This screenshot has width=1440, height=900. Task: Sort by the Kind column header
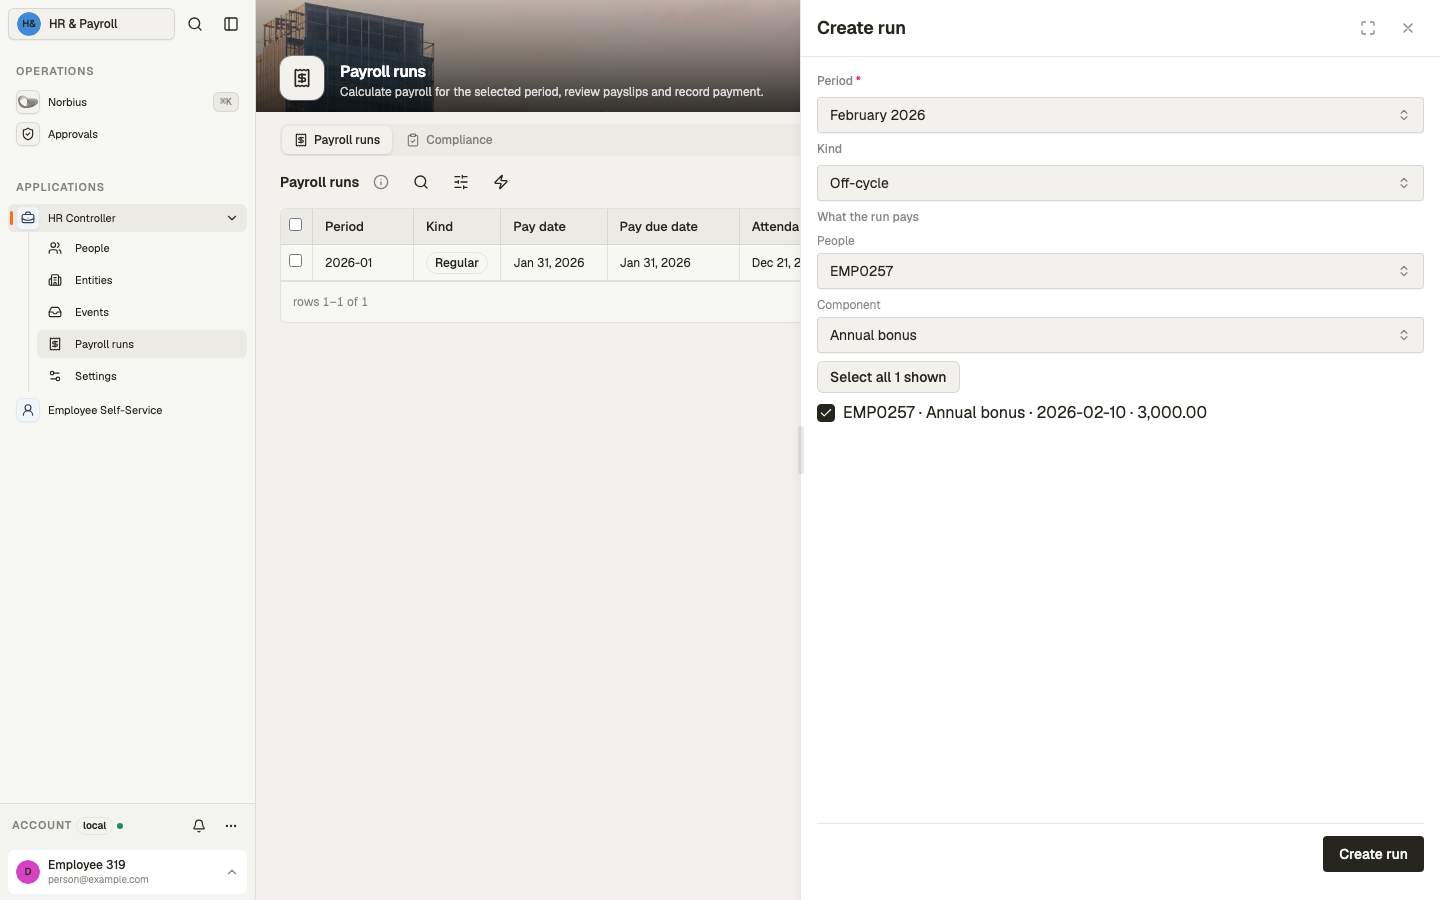(457, 227)
